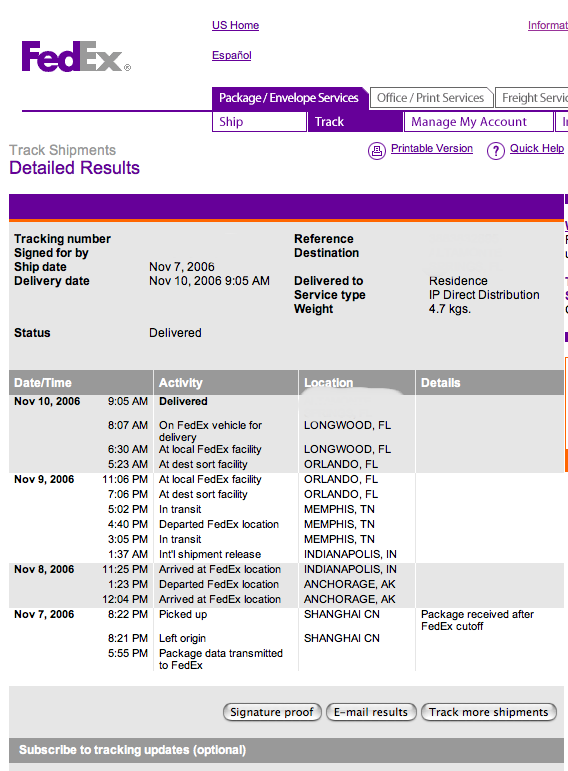Open the Manage My Account tab
The width and height of the screenshot is (568, 771).
click(478, 121)
